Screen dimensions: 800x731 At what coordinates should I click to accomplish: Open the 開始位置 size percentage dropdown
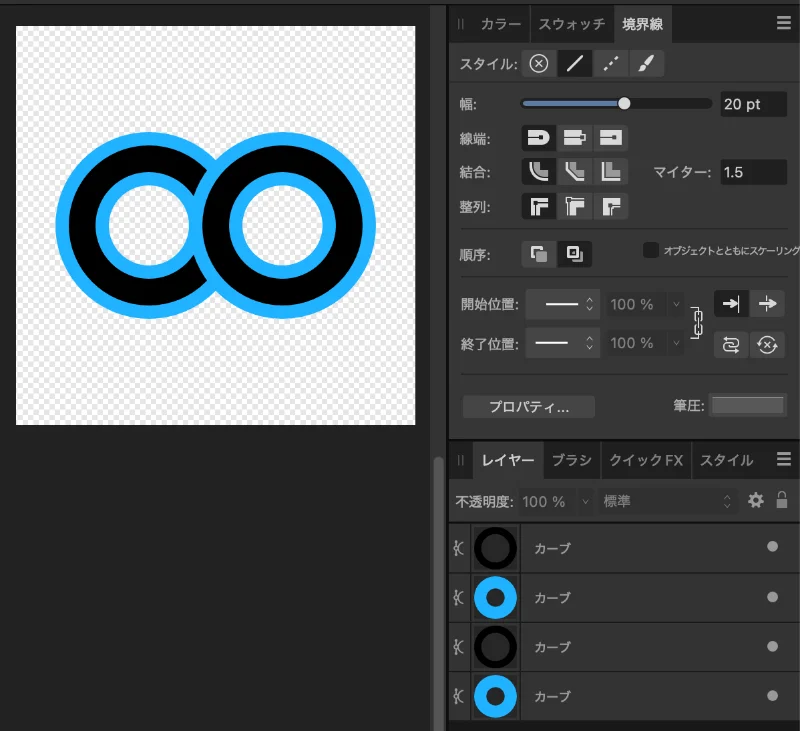[676, 305]
